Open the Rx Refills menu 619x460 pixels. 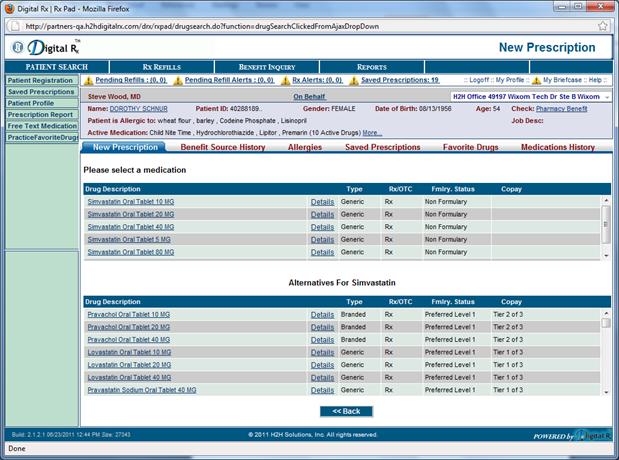click(x=161, y=67)
